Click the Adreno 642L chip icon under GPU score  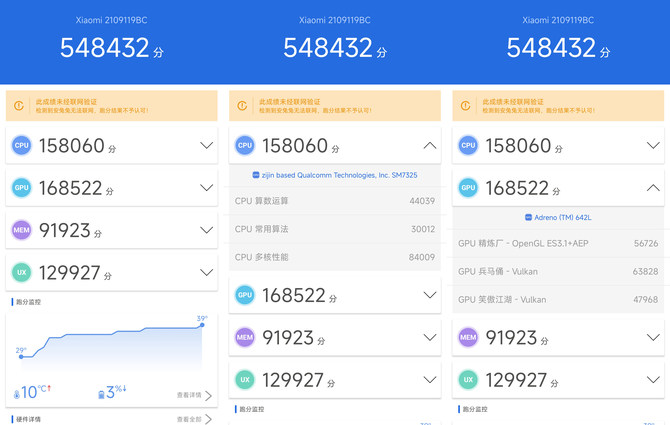pos(527,217)
